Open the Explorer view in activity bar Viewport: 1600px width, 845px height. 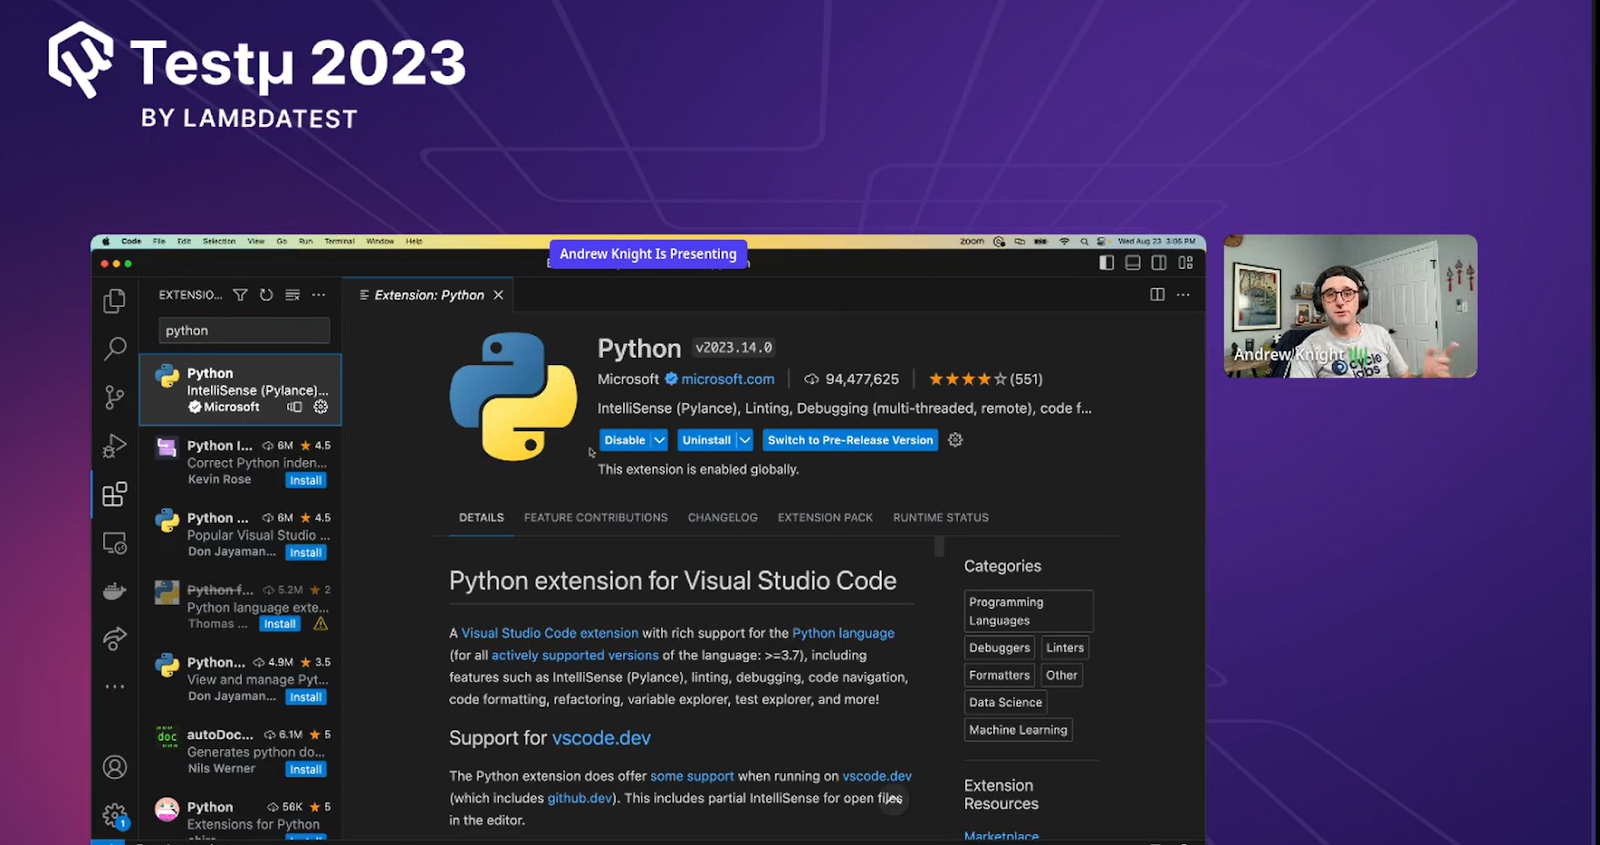pyautogui.click(x=115, y=300)
